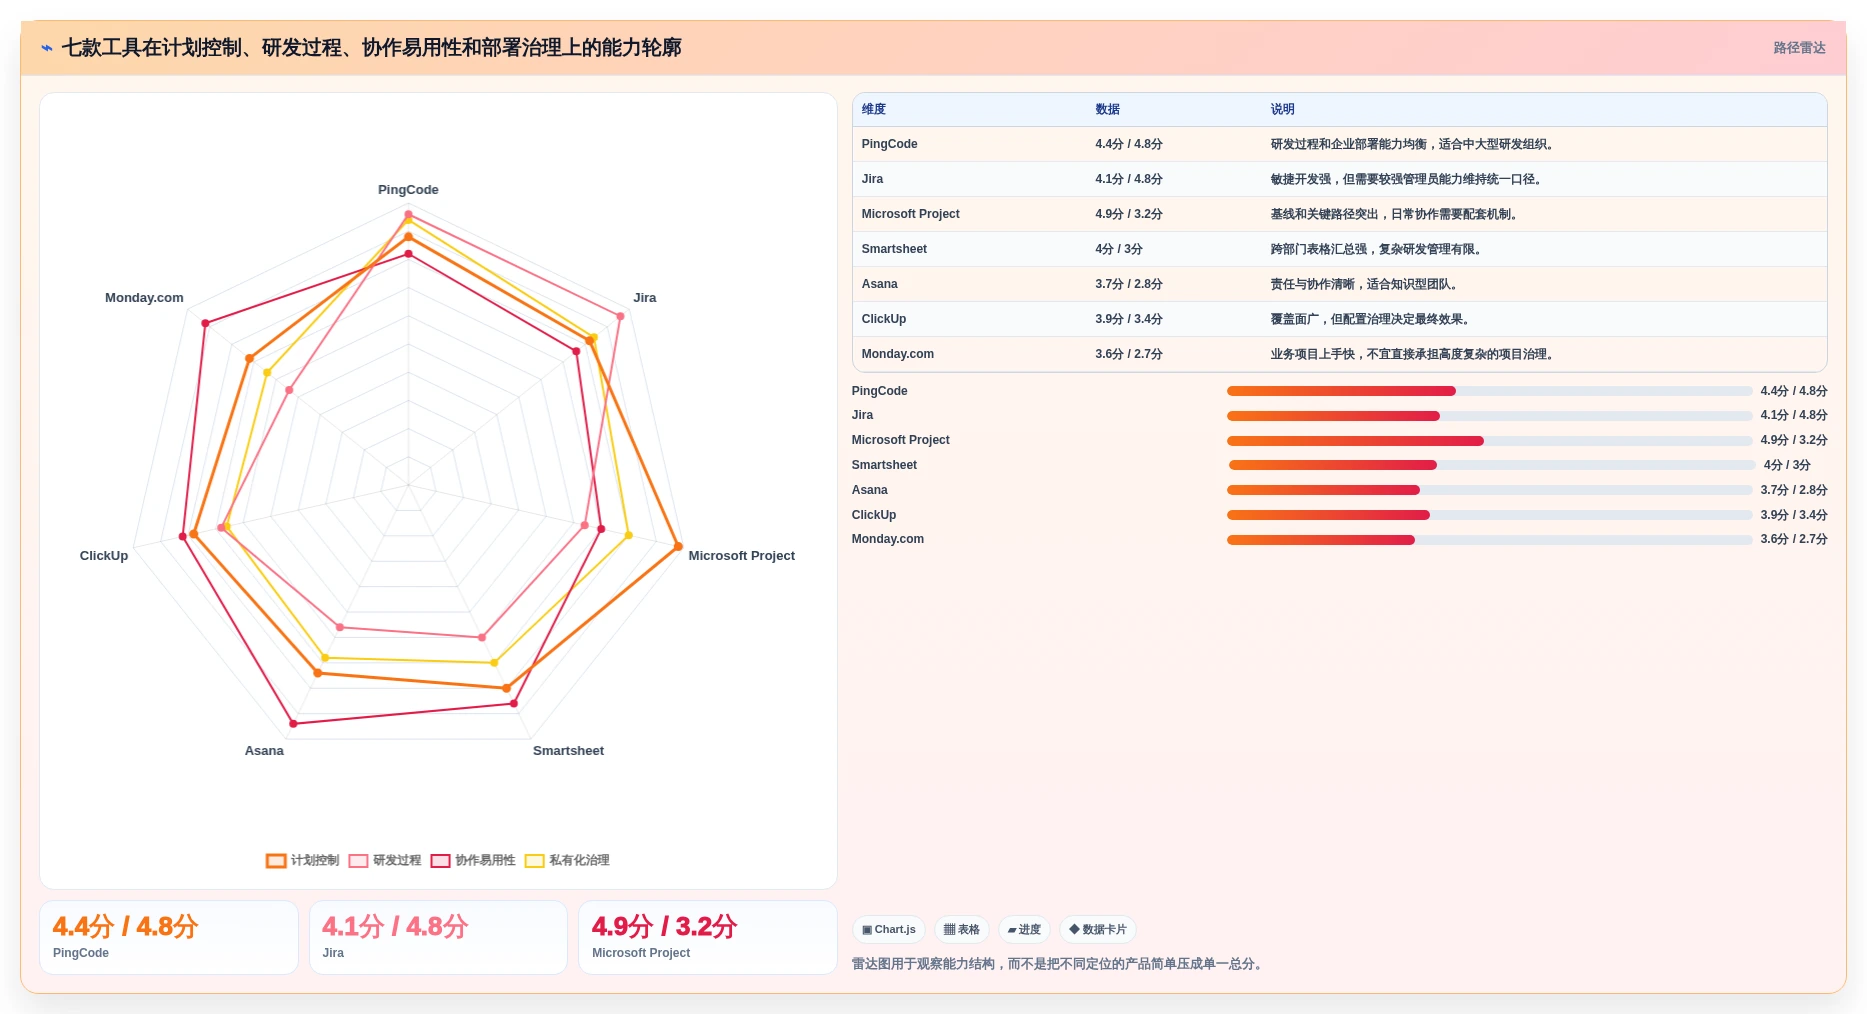Image resolution: width=1867 pixels, height=1014 pixels.
Task: Open the Microsoft Project 4.9分 / 3.2分 card
Action: pyautogui.click(x=708, y=938)
